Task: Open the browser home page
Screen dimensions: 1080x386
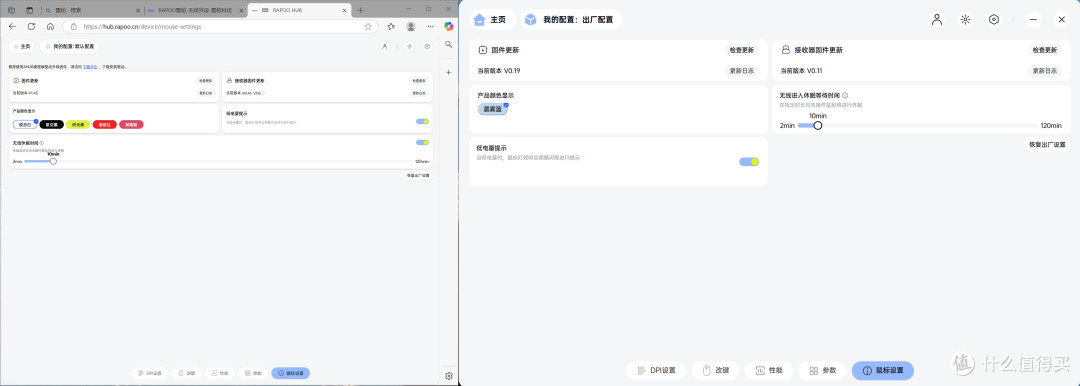Action: point(50,26)
